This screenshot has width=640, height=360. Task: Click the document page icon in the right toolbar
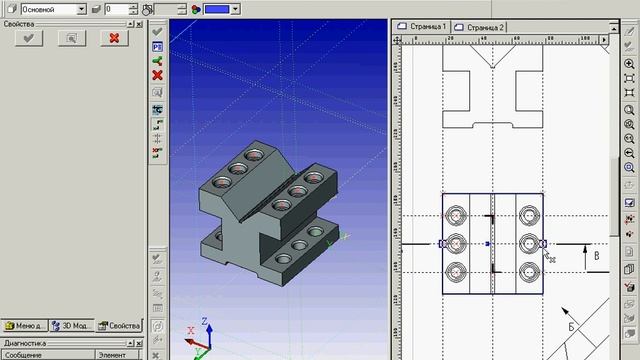(629, 252)
